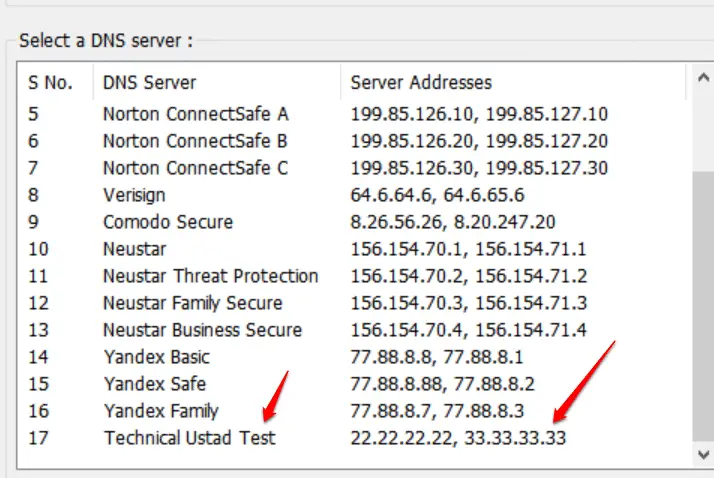Select the Verisign DNS server
This screenshot has width=714, height=478.
(x=352, y=195)
